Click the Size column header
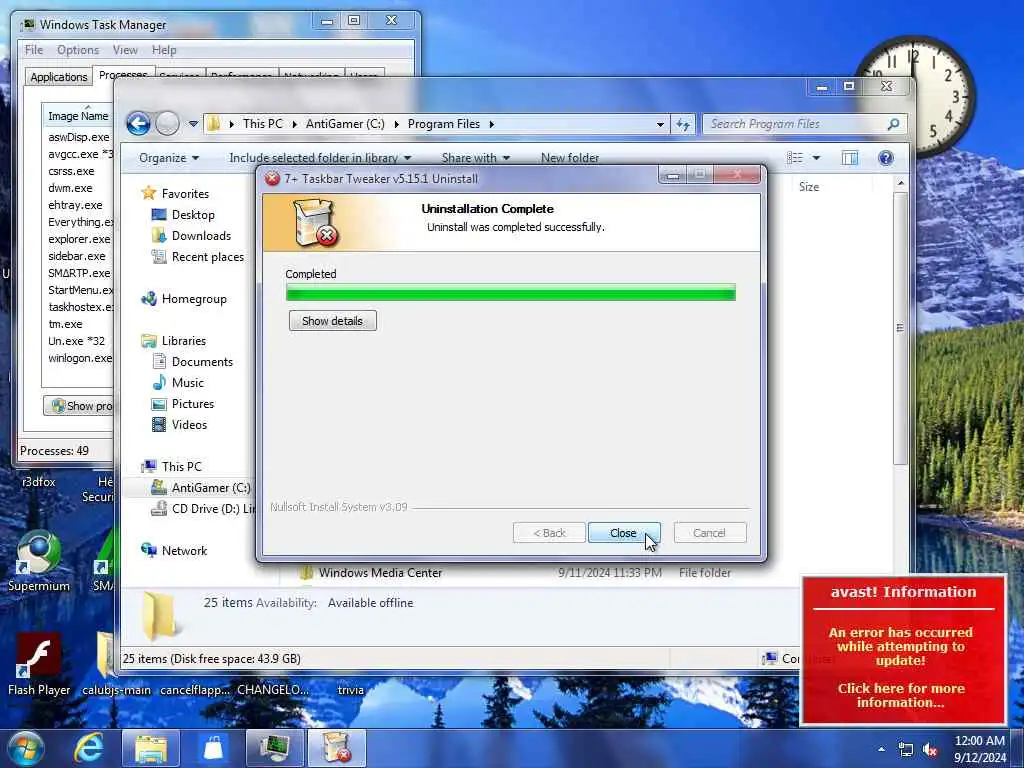 pyautogui.click(x=809, y=187)
